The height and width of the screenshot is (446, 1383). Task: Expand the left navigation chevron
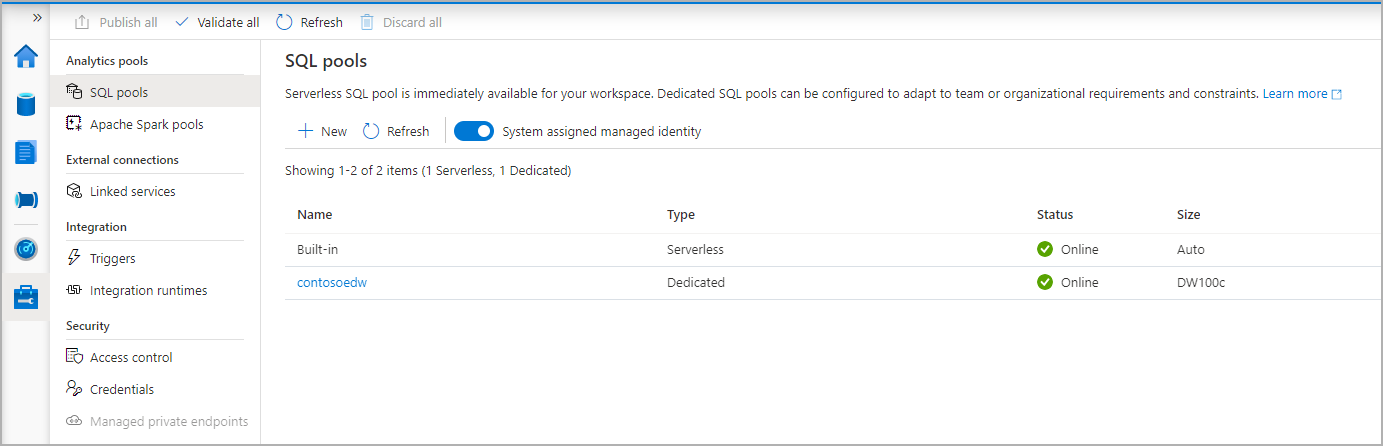[37, 18]
